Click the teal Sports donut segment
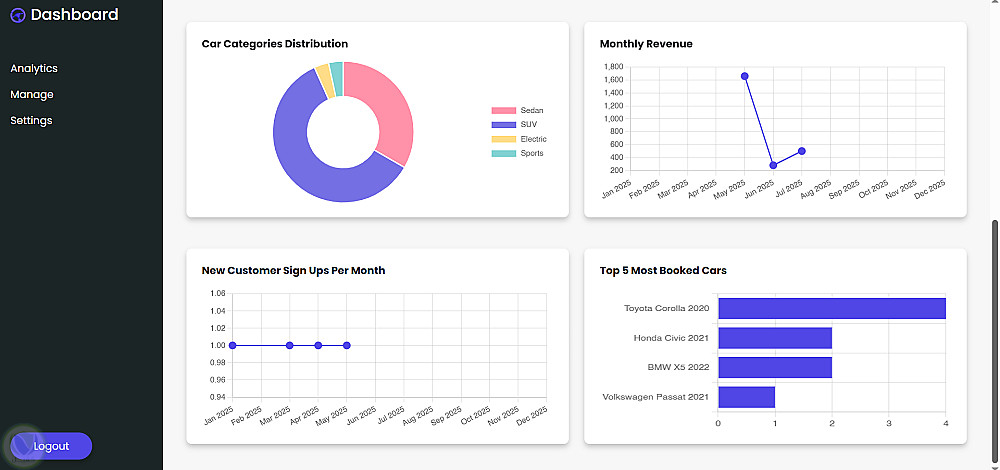 337,78
